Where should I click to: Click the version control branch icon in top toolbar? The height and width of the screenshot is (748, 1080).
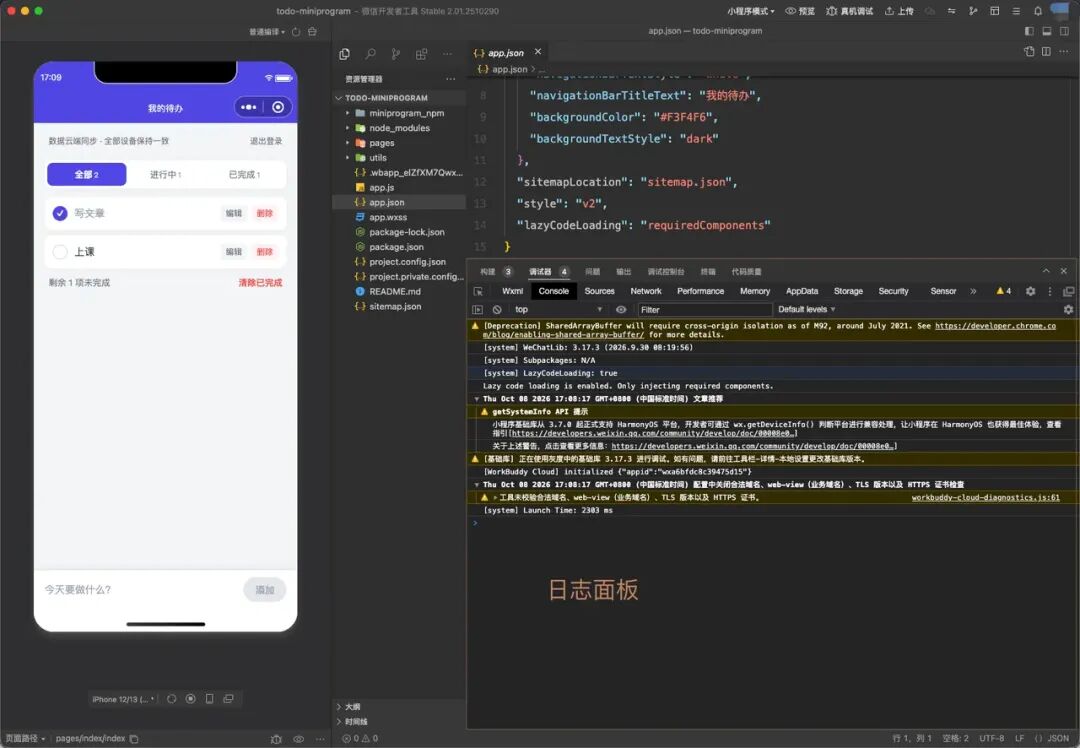973,11
